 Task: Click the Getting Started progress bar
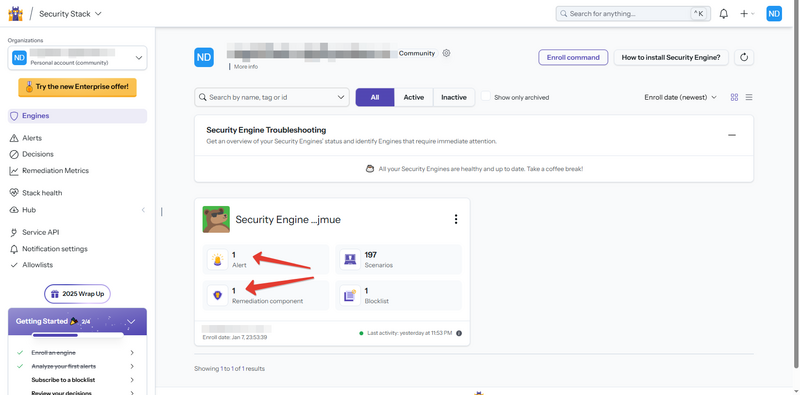[78, 335]
